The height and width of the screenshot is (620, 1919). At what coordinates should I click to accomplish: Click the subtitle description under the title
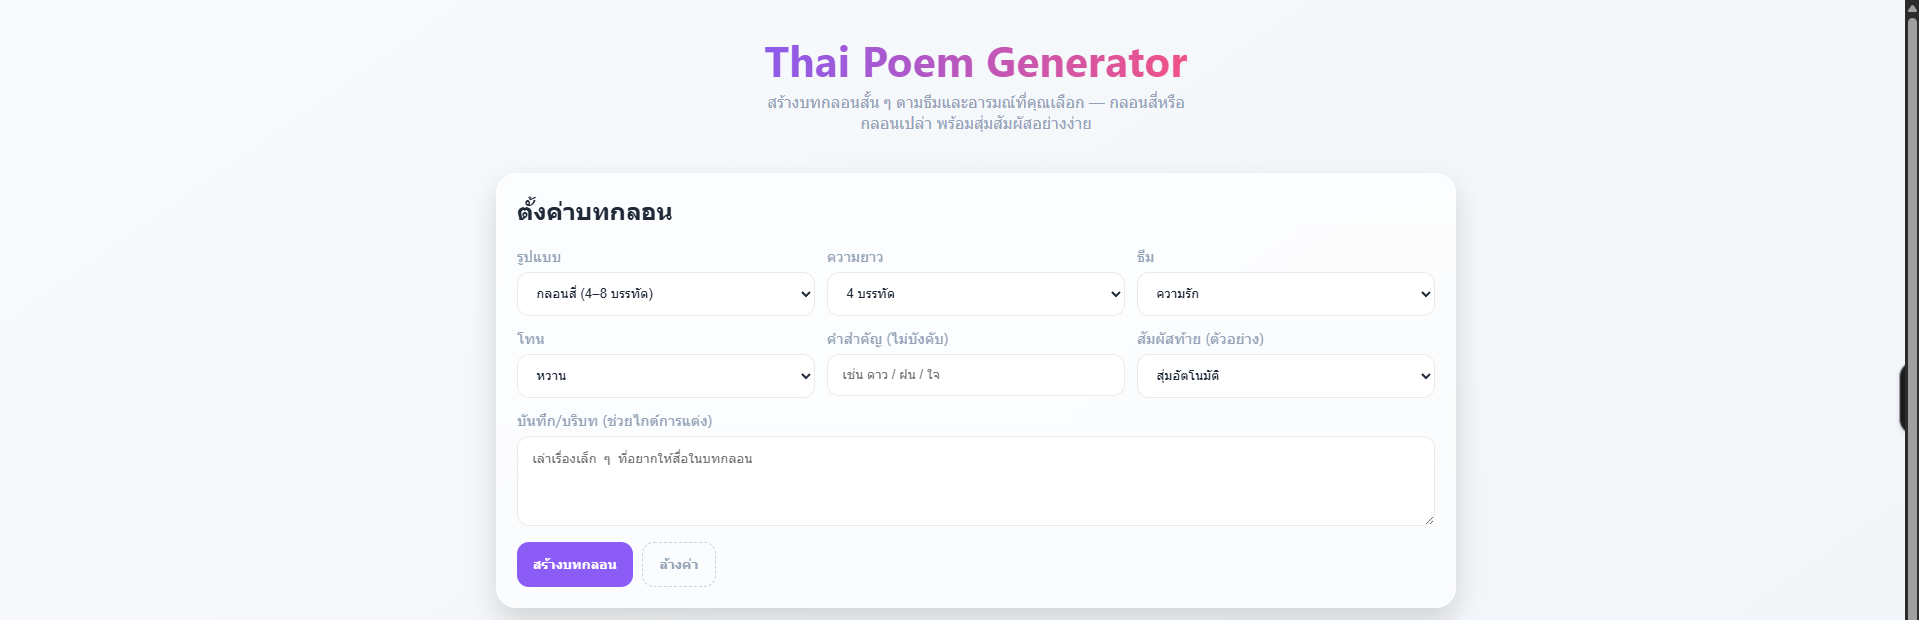pos(975,113)
